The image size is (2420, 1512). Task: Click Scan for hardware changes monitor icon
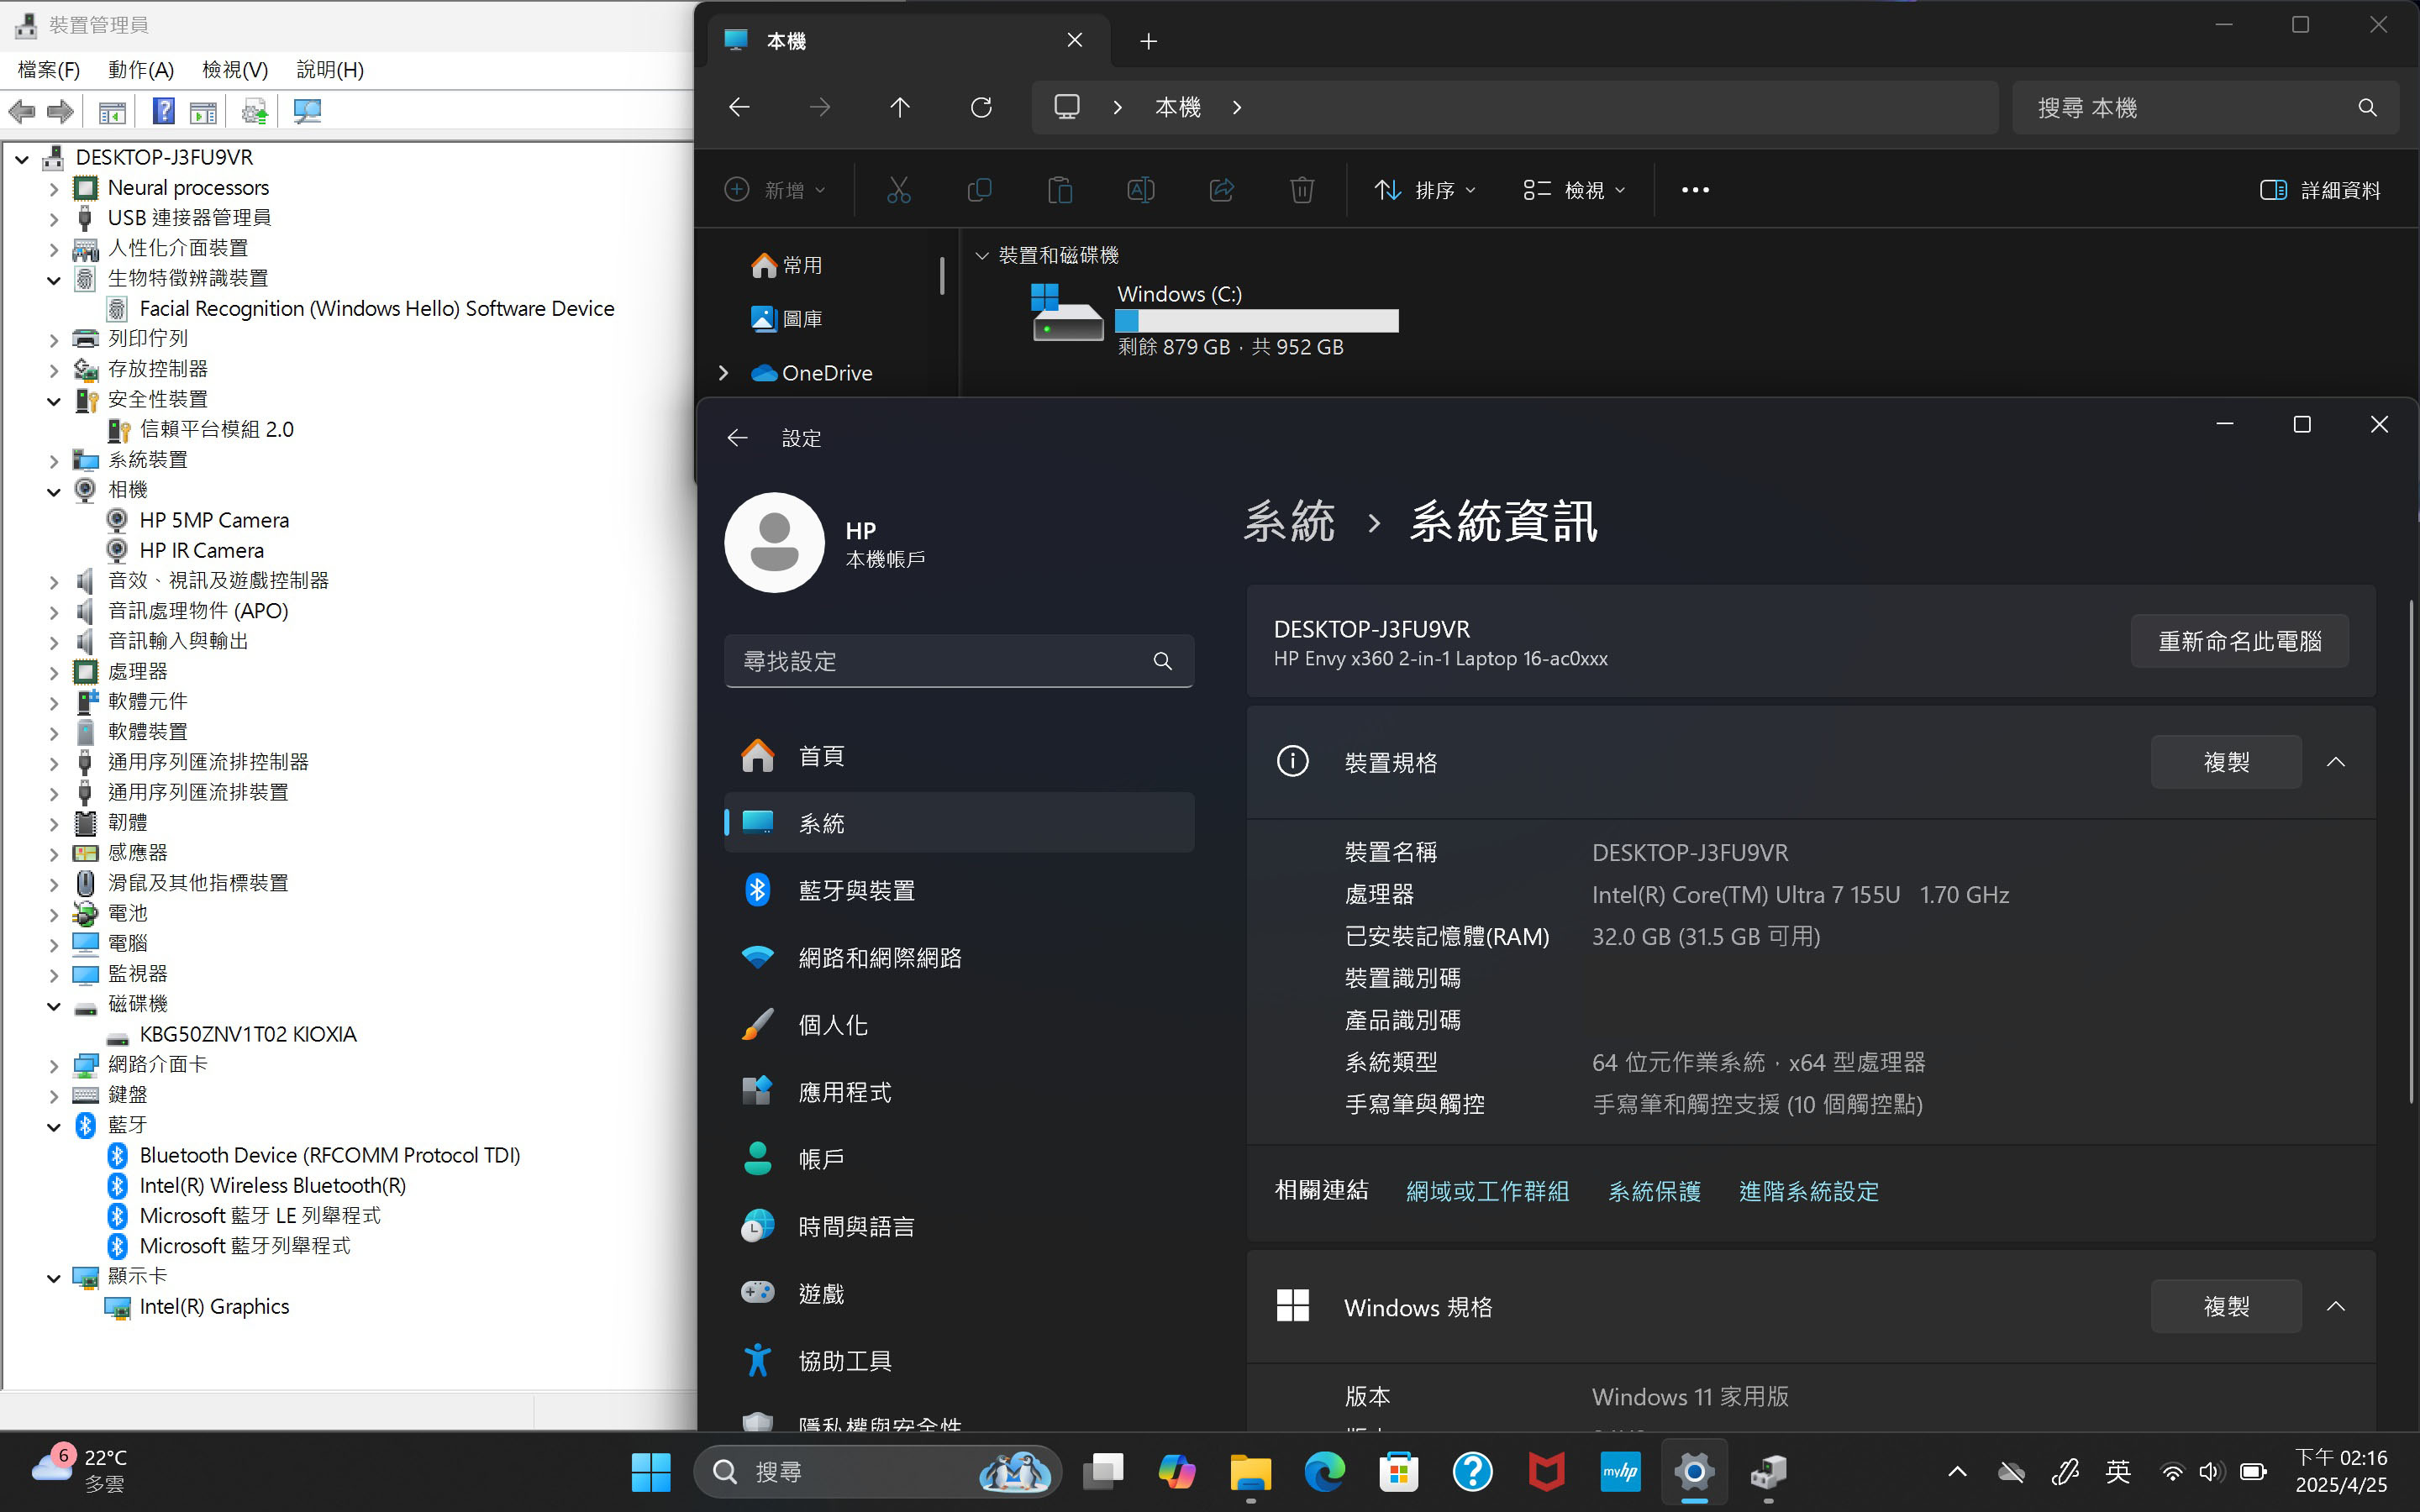(x=307, y=111)
